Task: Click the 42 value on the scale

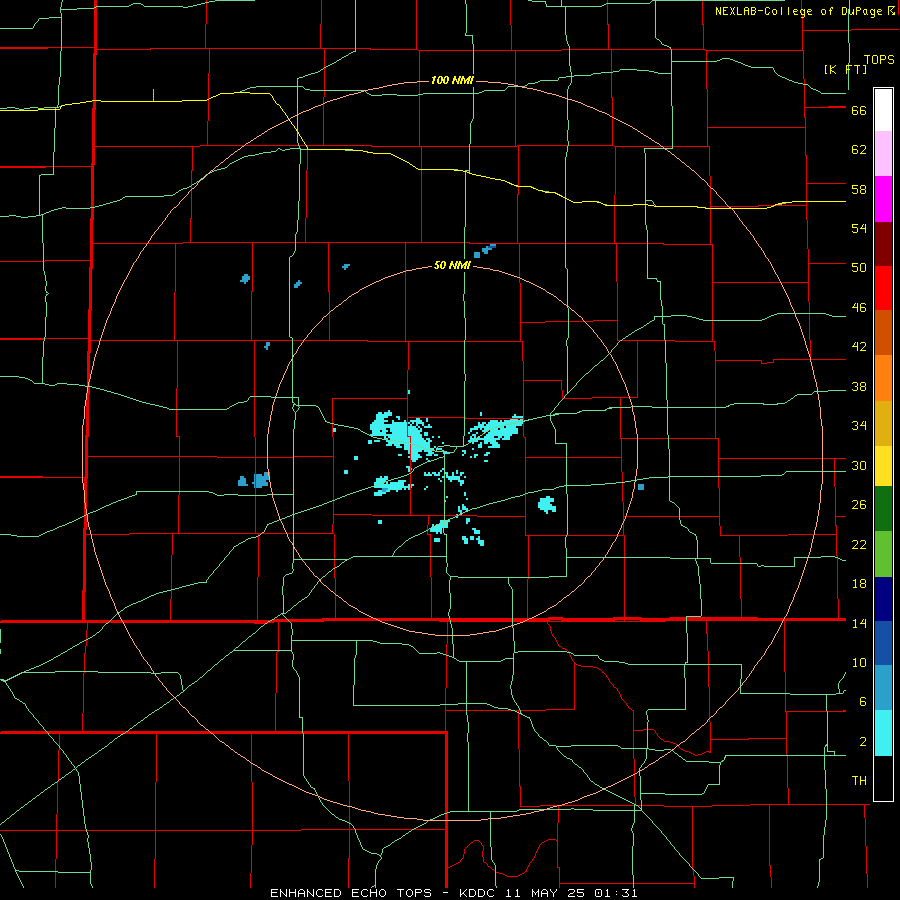Action: (859, 347)
